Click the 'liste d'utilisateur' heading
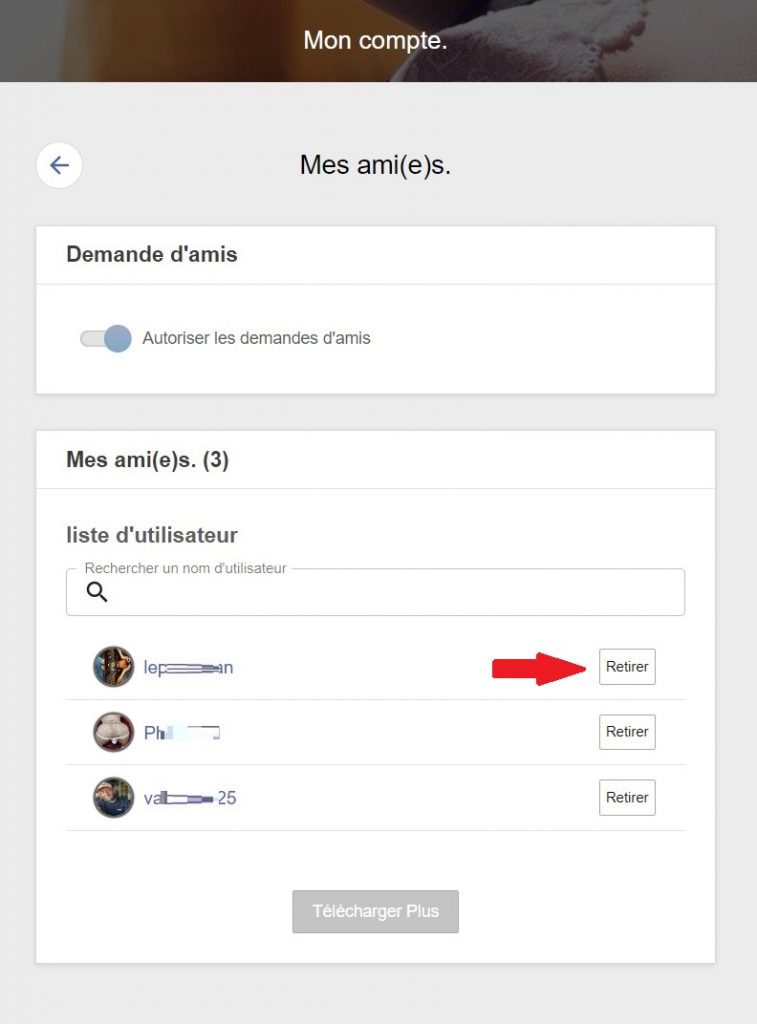The height and width of the screenshot is (1024, 757). (152, 535)
